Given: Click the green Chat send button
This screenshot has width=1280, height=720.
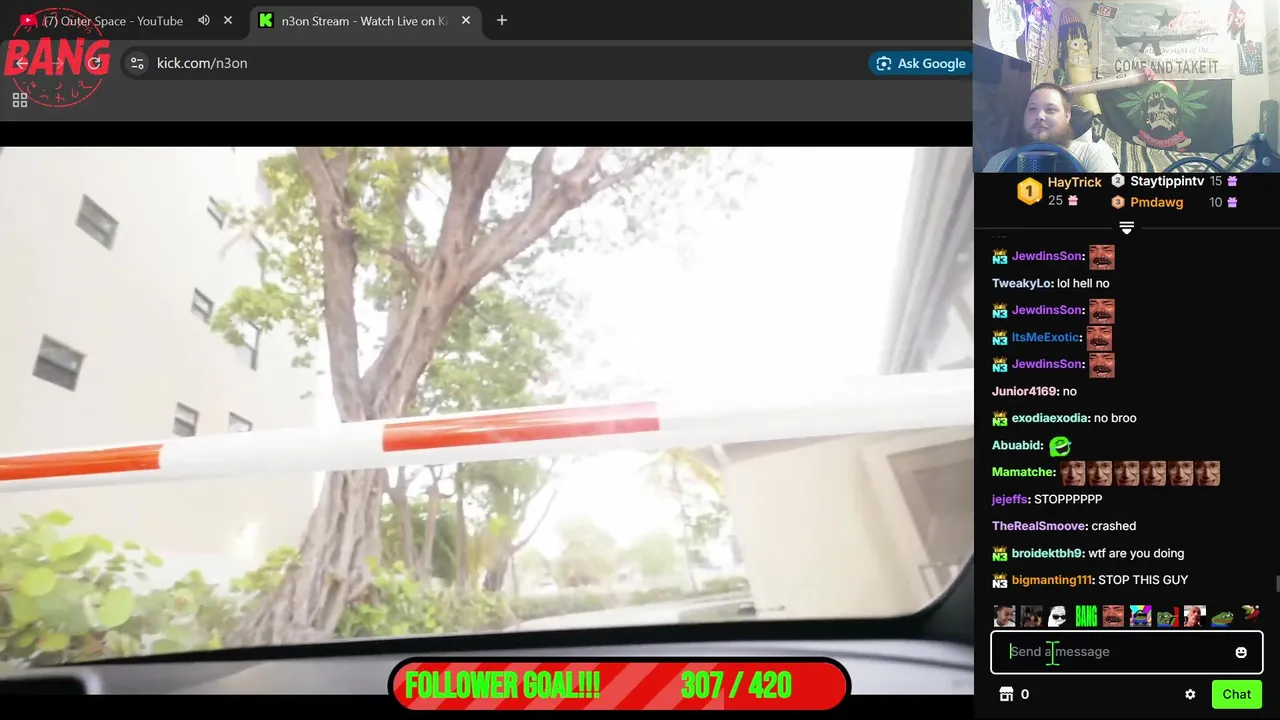Looking at the screenshot, I should pyautogui.click(x=1237, y=694).
